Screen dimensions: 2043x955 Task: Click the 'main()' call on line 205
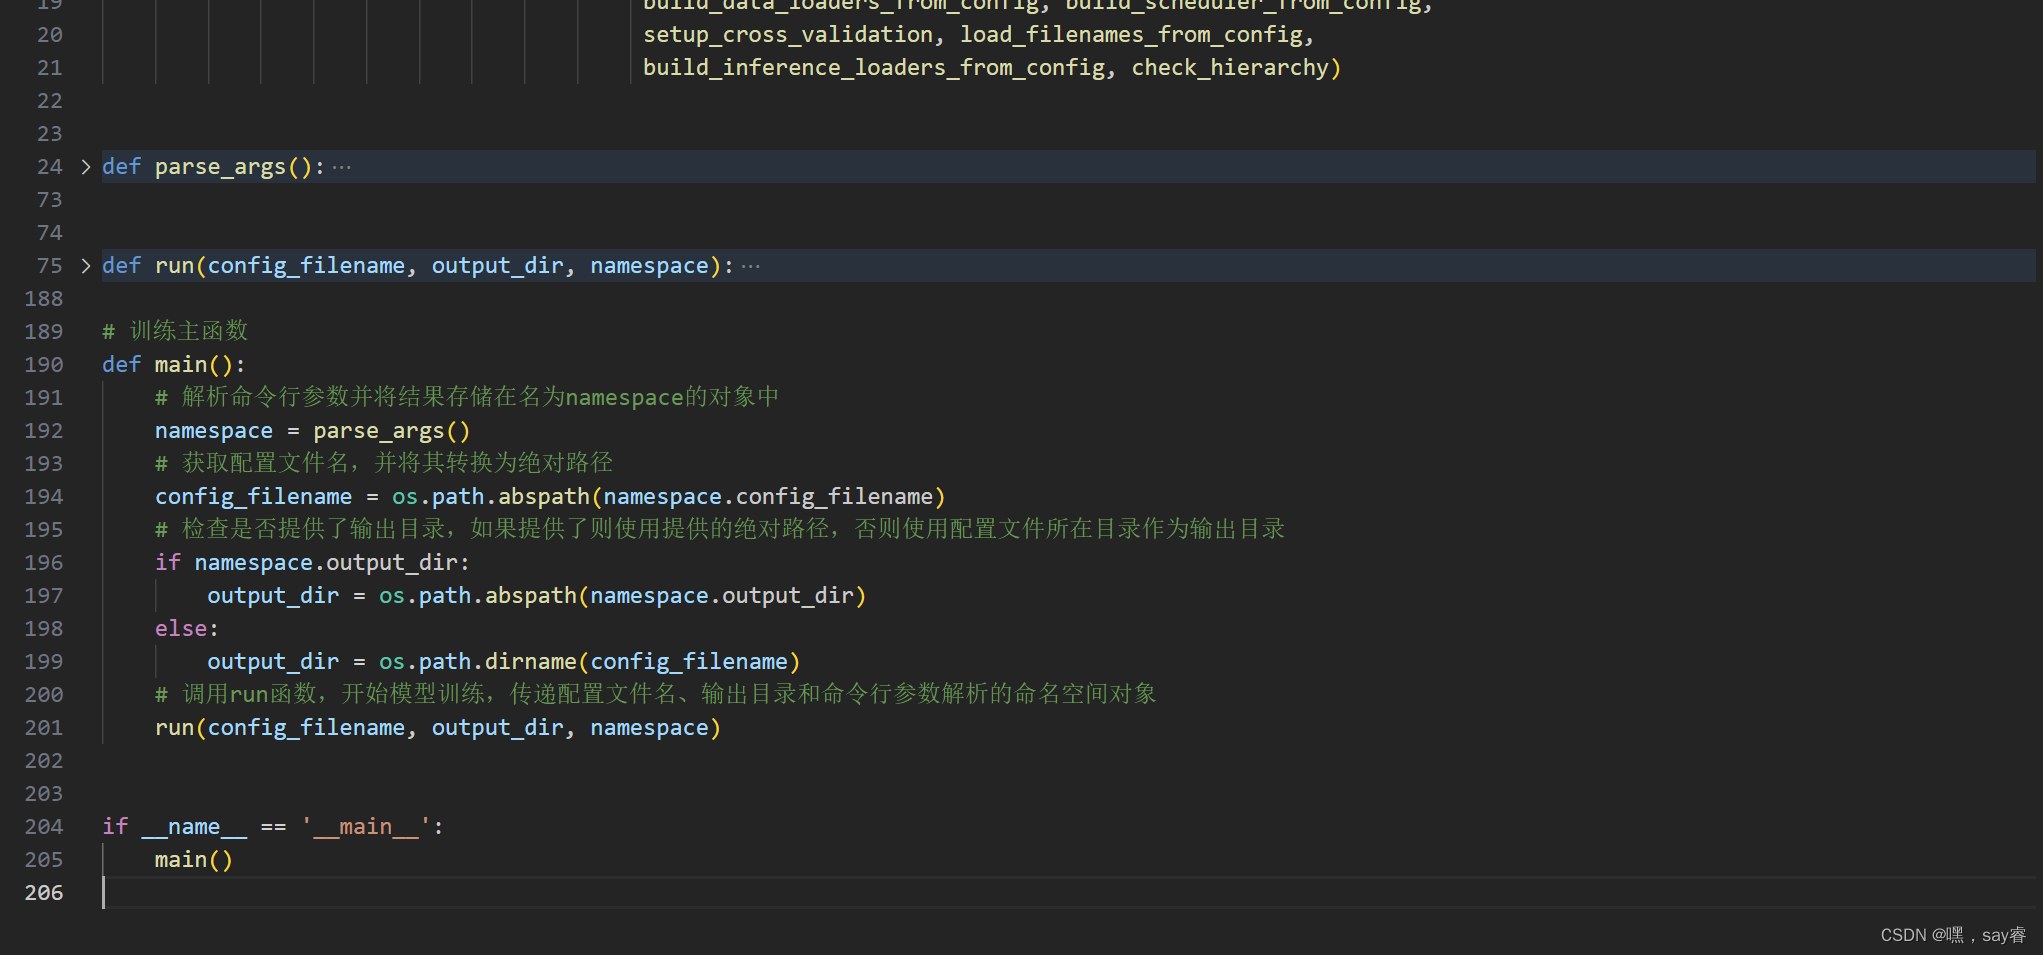tap(194, 860)
